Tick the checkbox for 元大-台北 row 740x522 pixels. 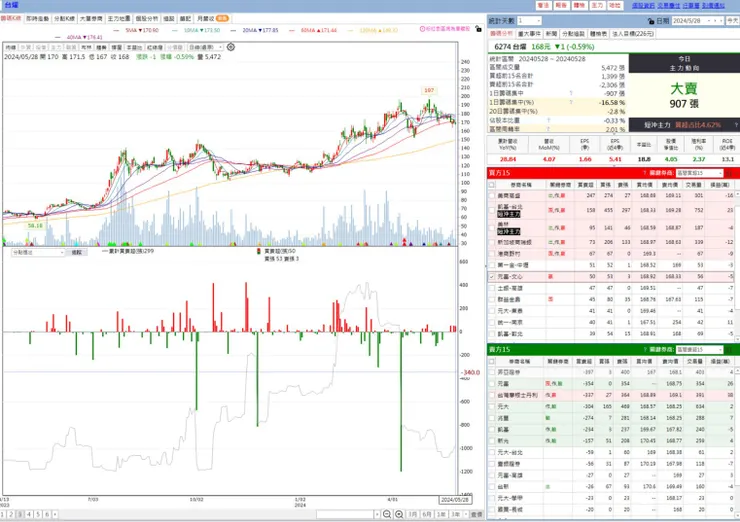(492, 452)
